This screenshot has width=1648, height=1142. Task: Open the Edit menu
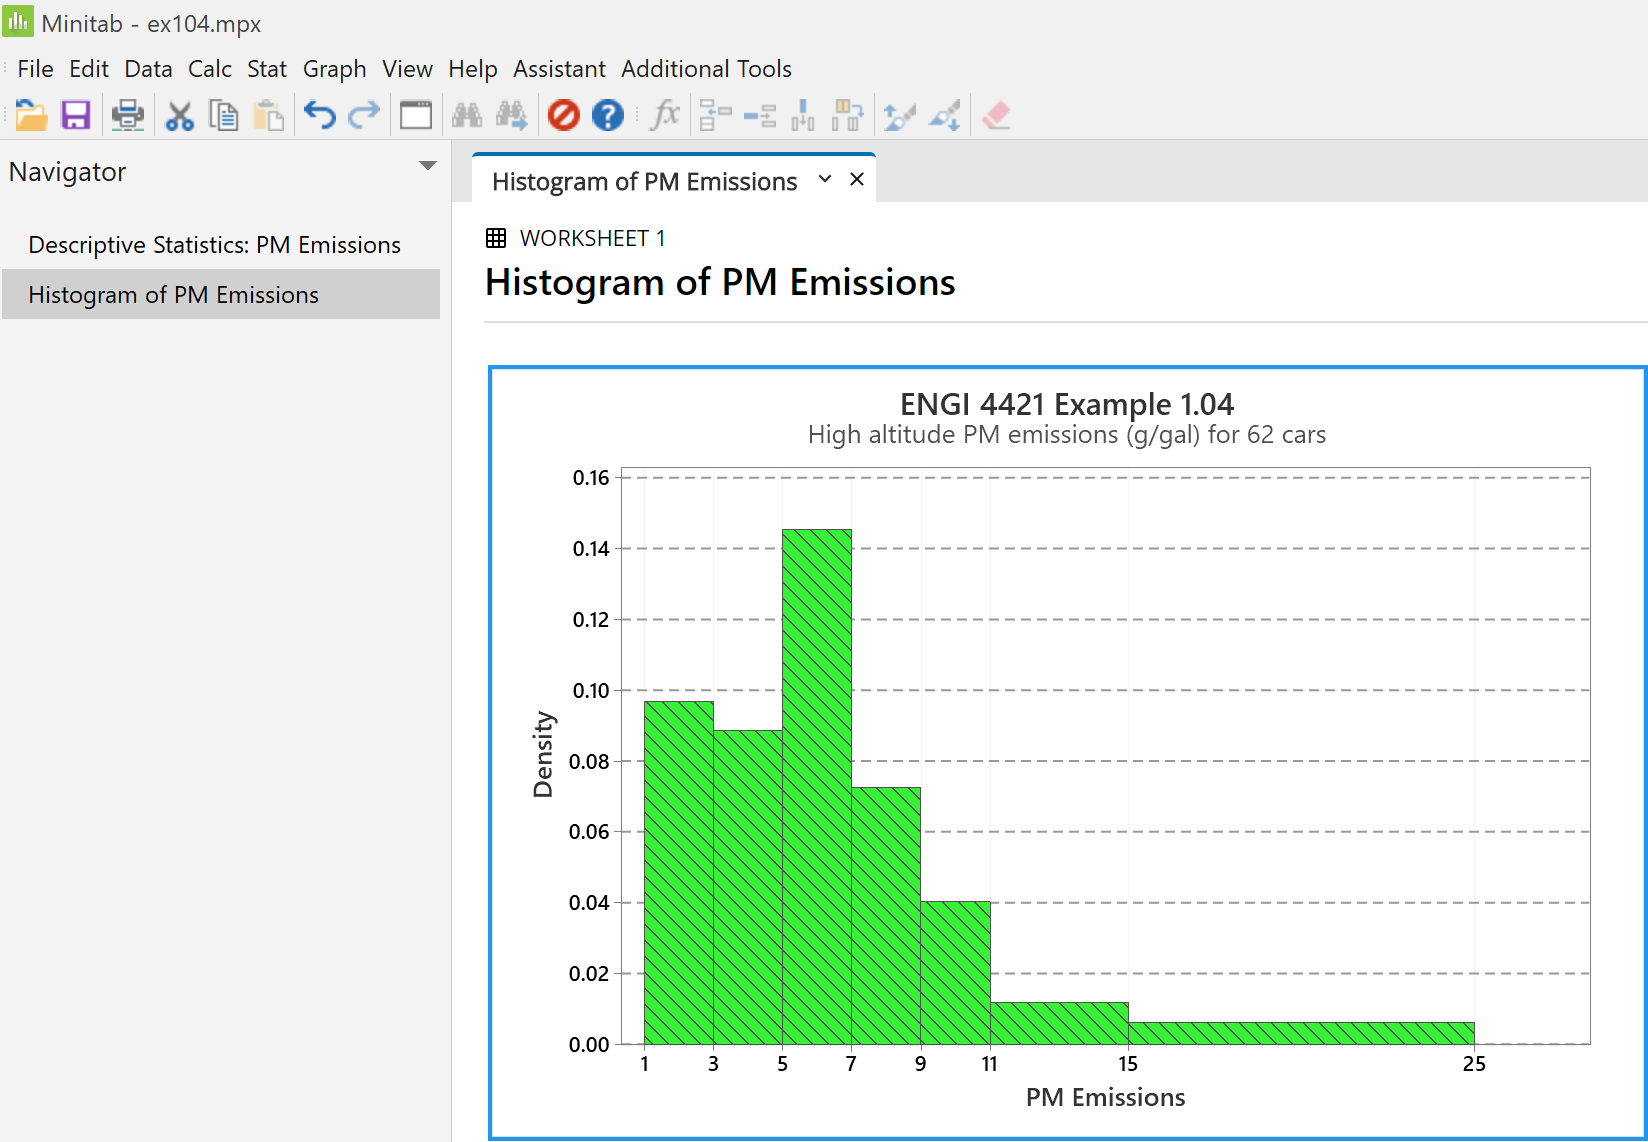(89, 69)
